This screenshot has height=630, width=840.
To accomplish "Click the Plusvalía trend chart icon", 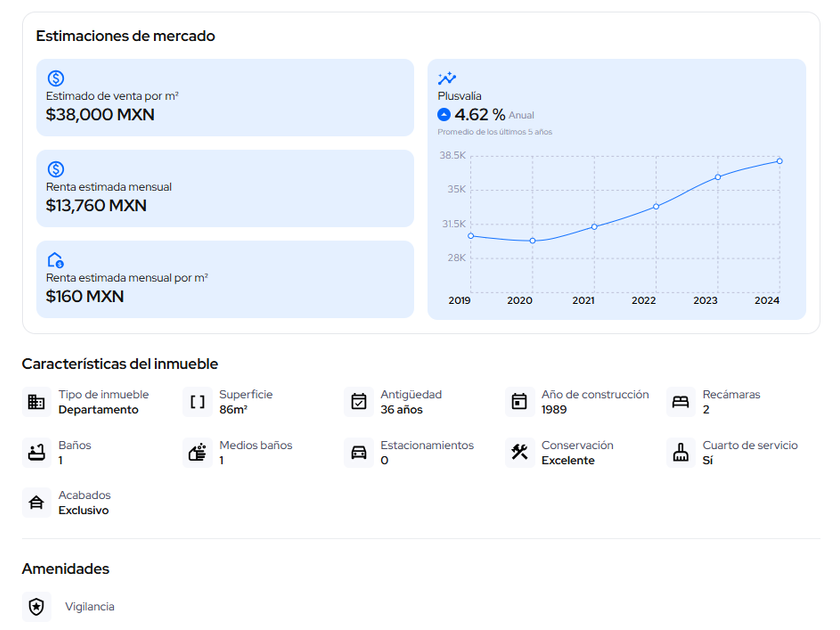I will pos(447,78).
